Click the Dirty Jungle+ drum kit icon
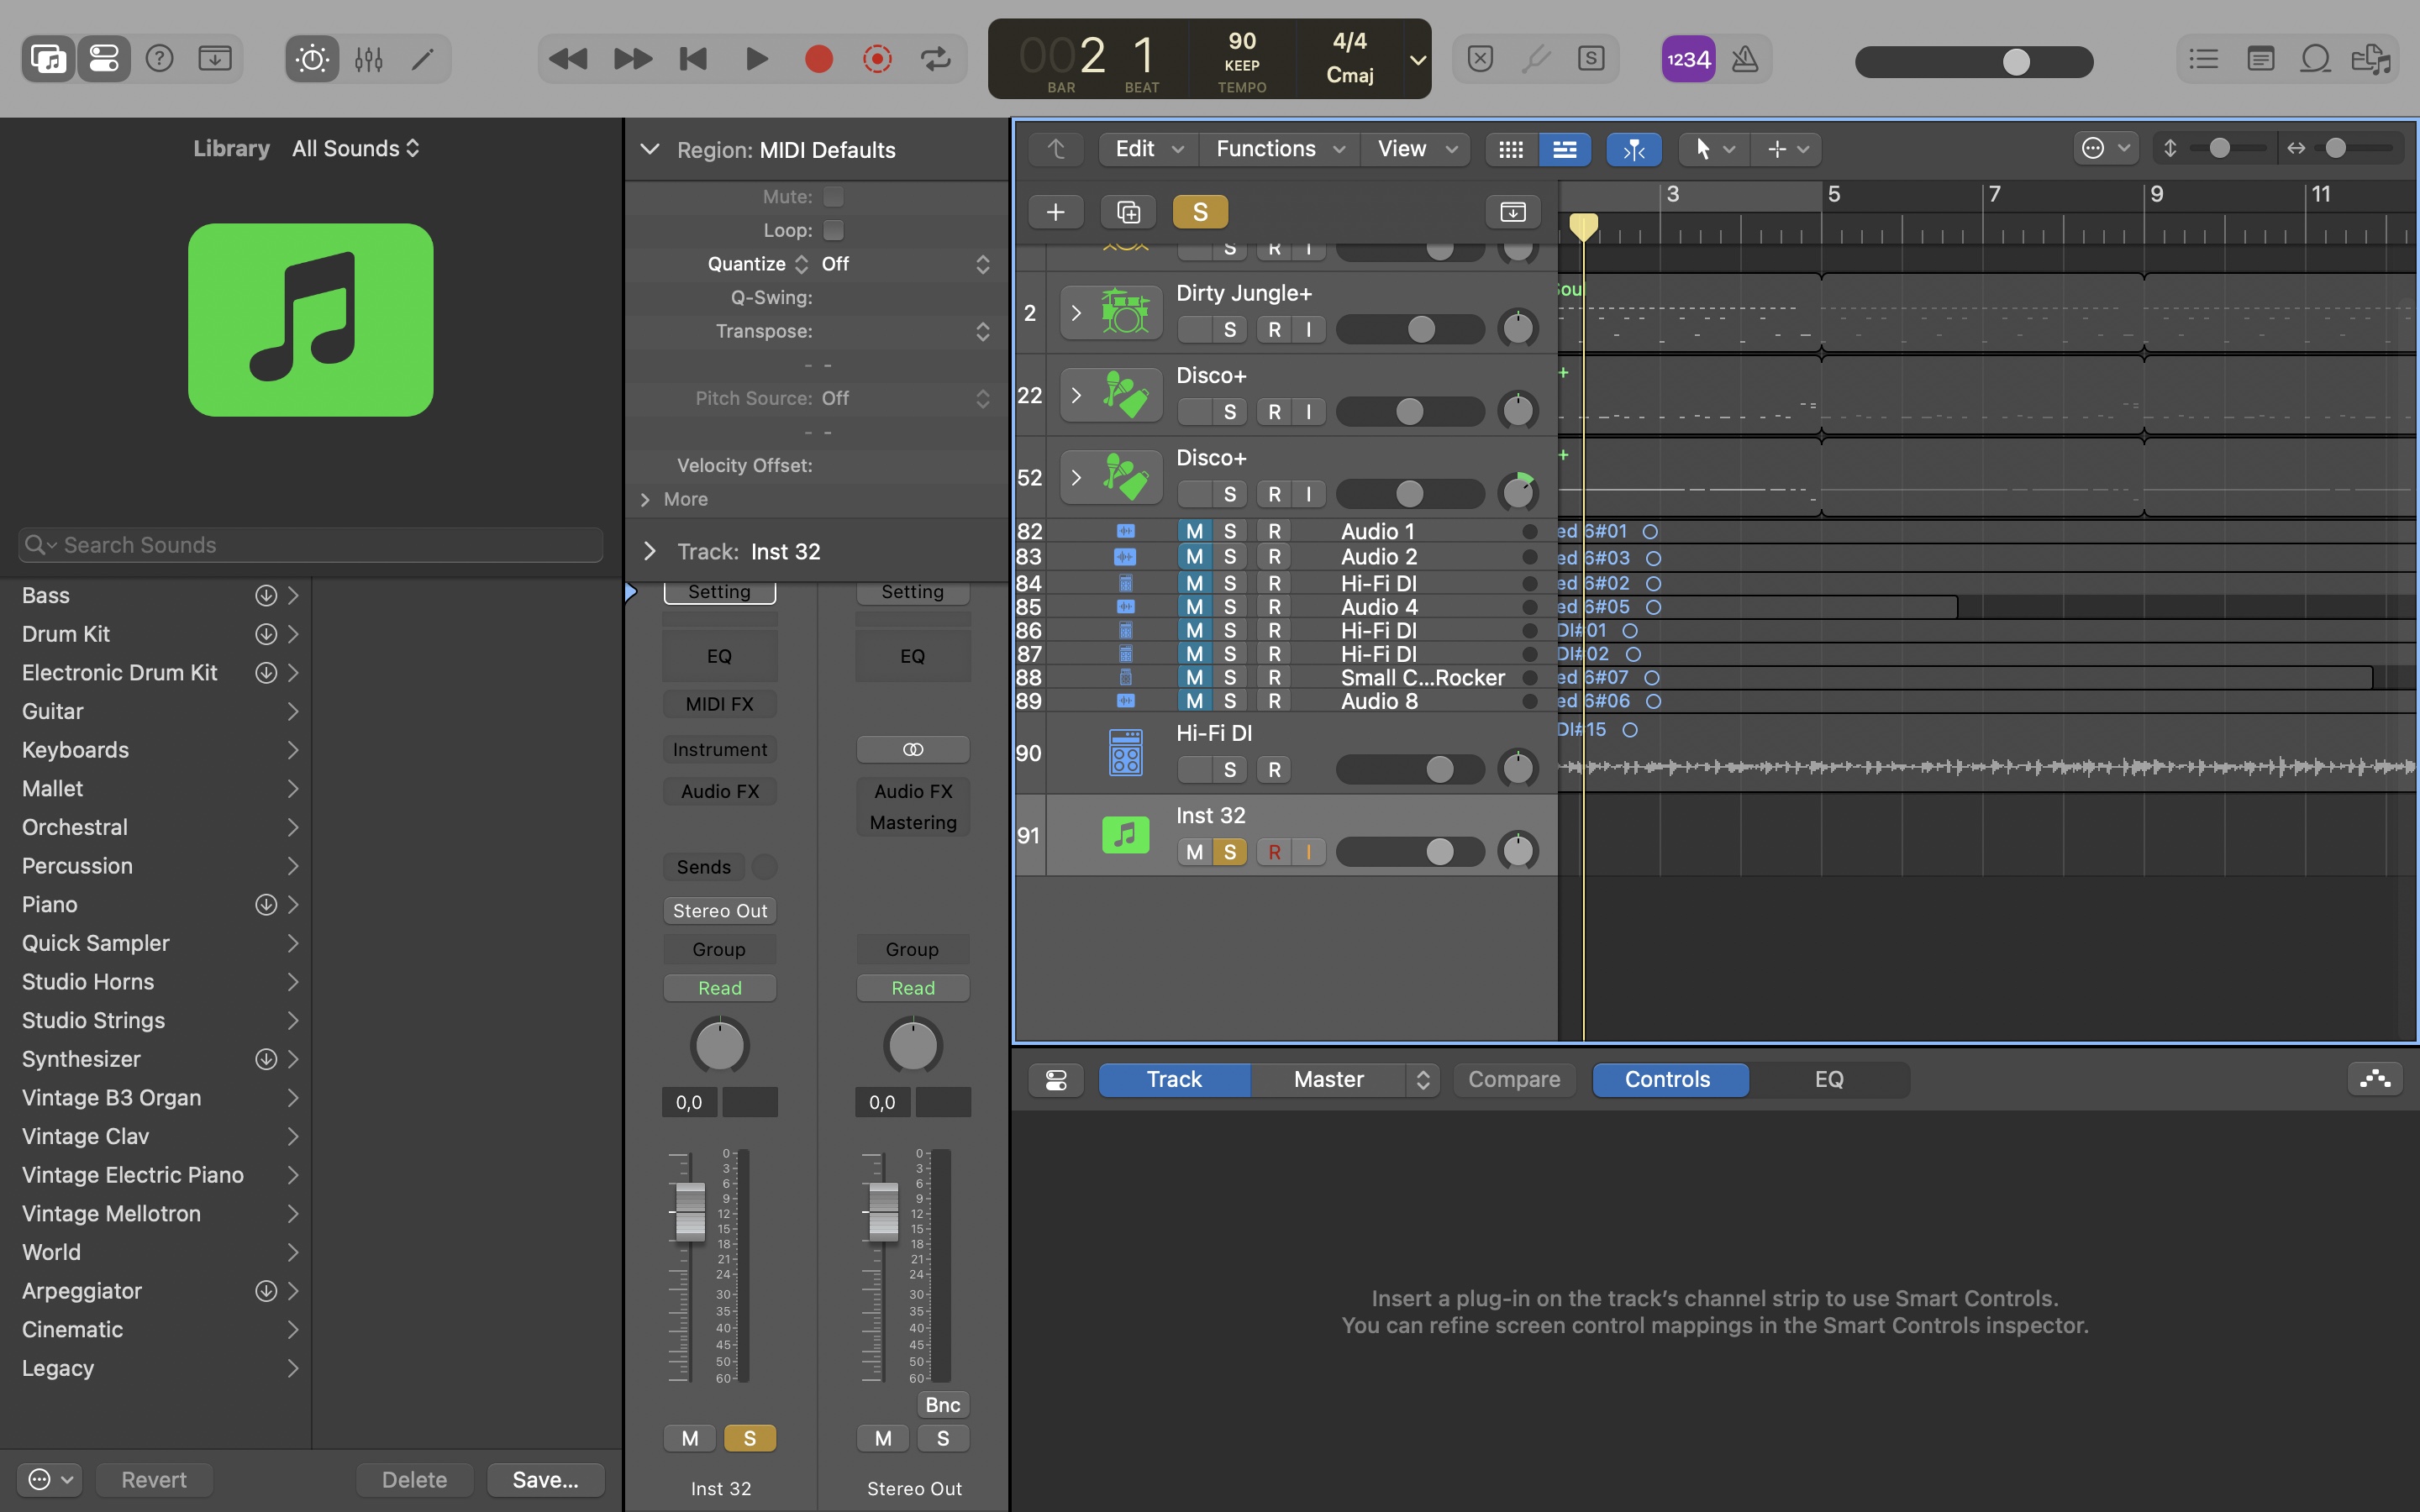2420x1512 pixels. [x=1125, y=312]
